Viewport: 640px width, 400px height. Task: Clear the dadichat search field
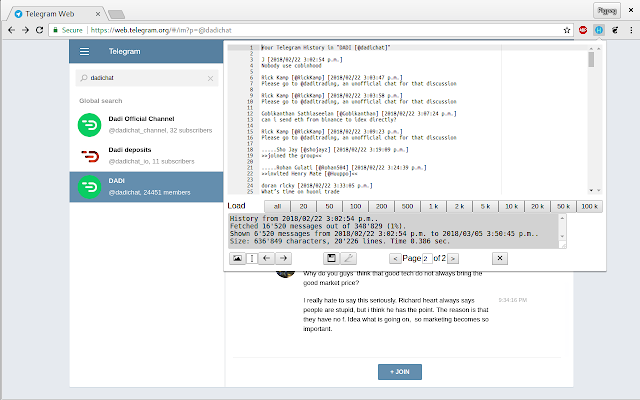click(x=210, y=78)
